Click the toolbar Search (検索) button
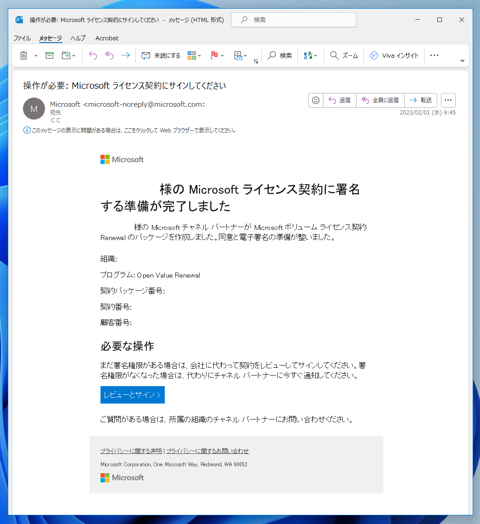The width and height of the screenshot is (480, 524). [x=280, y=55]
